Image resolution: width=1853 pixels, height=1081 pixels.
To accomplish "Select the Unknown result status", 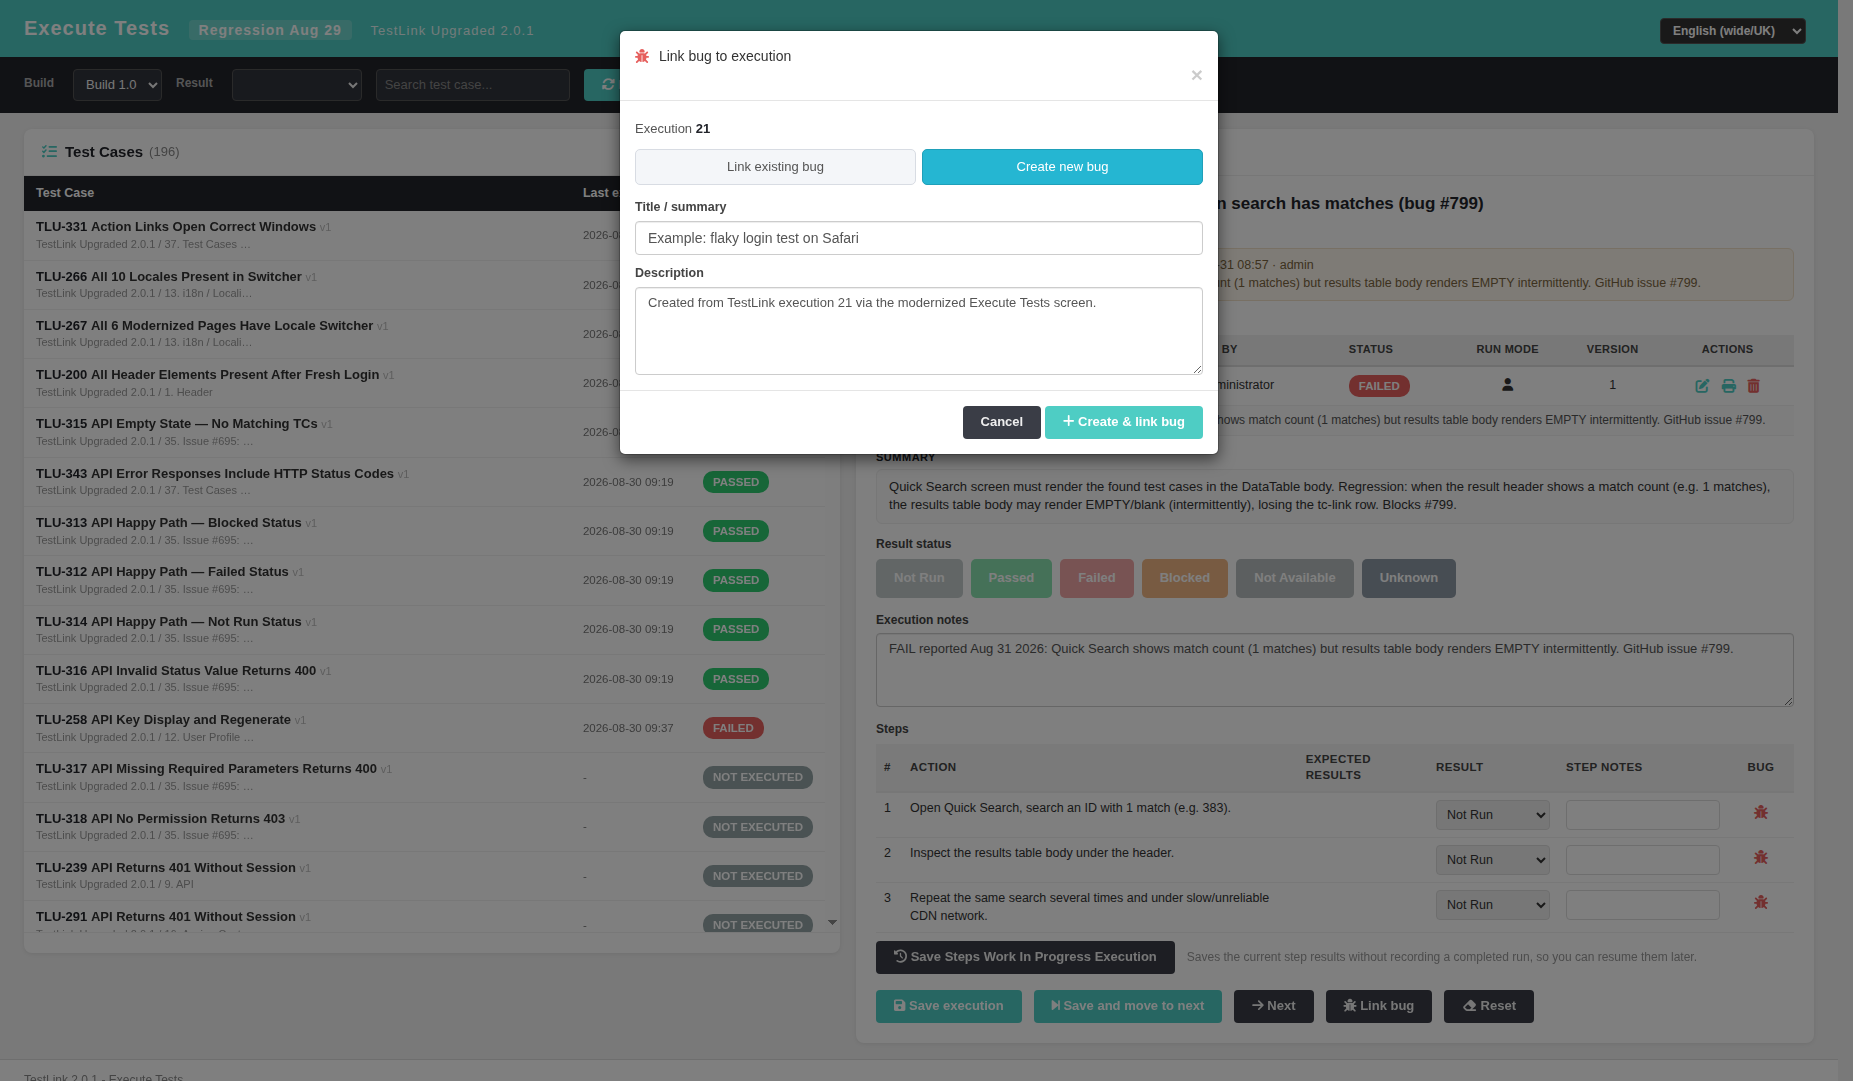I will 1409,578.
